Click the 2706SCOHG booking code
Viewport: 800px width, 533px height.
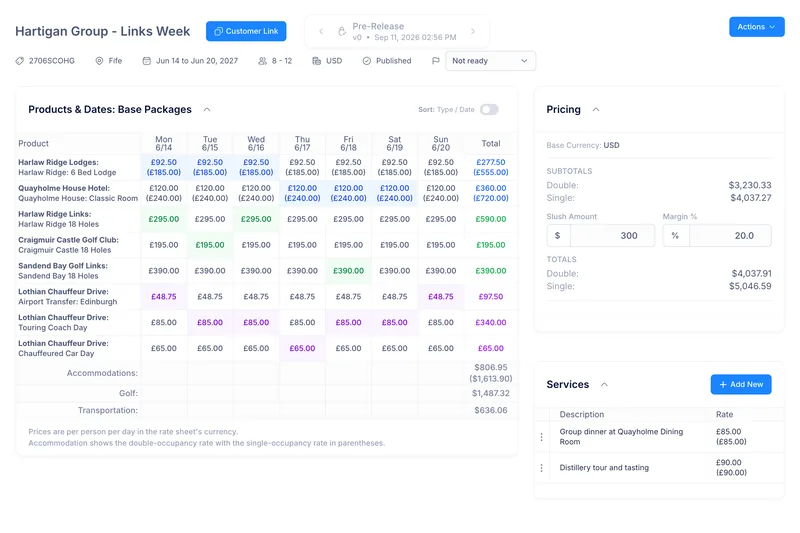point(52,61)
